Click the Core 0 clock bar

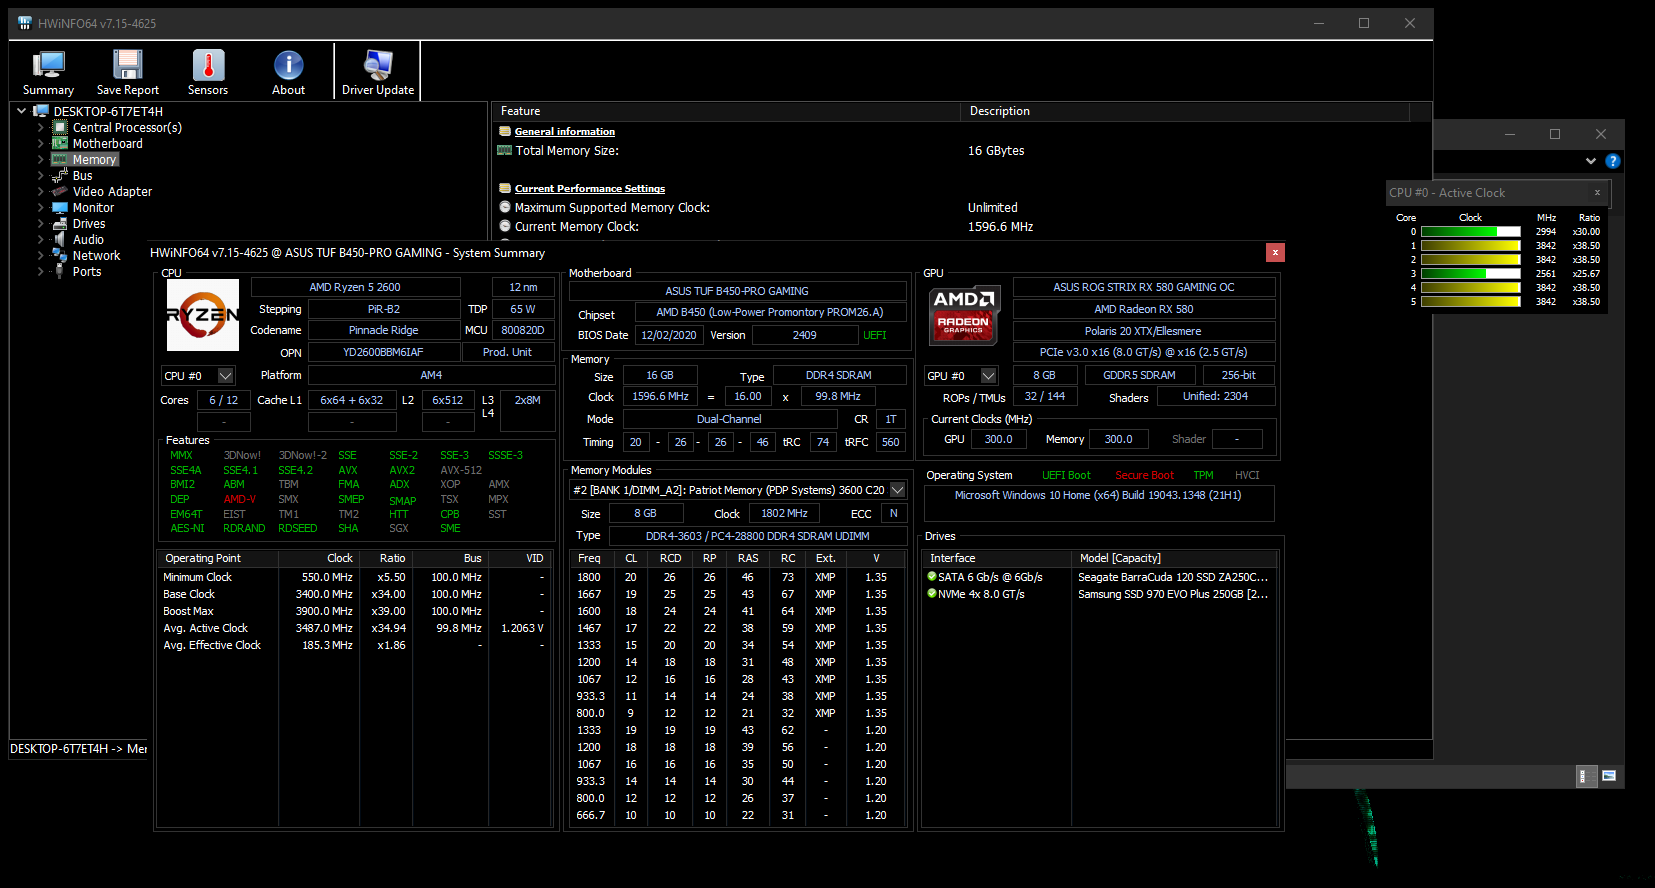click(x=1470, y=231)
